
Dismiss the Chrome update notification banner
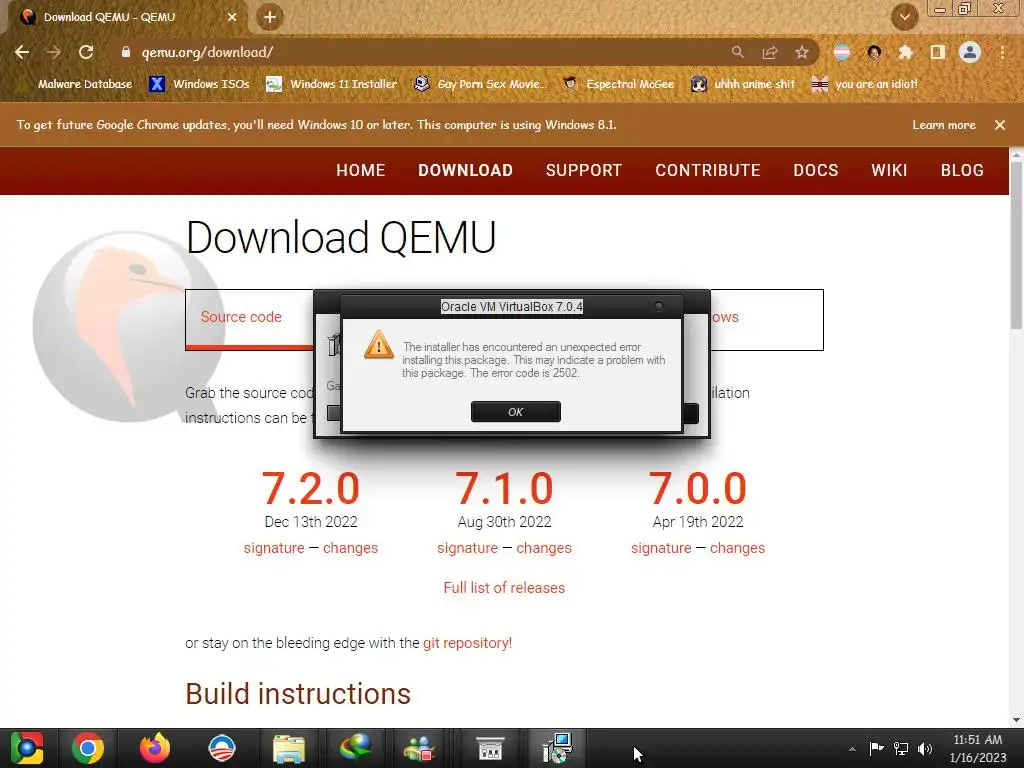(x=1000, y=125)
